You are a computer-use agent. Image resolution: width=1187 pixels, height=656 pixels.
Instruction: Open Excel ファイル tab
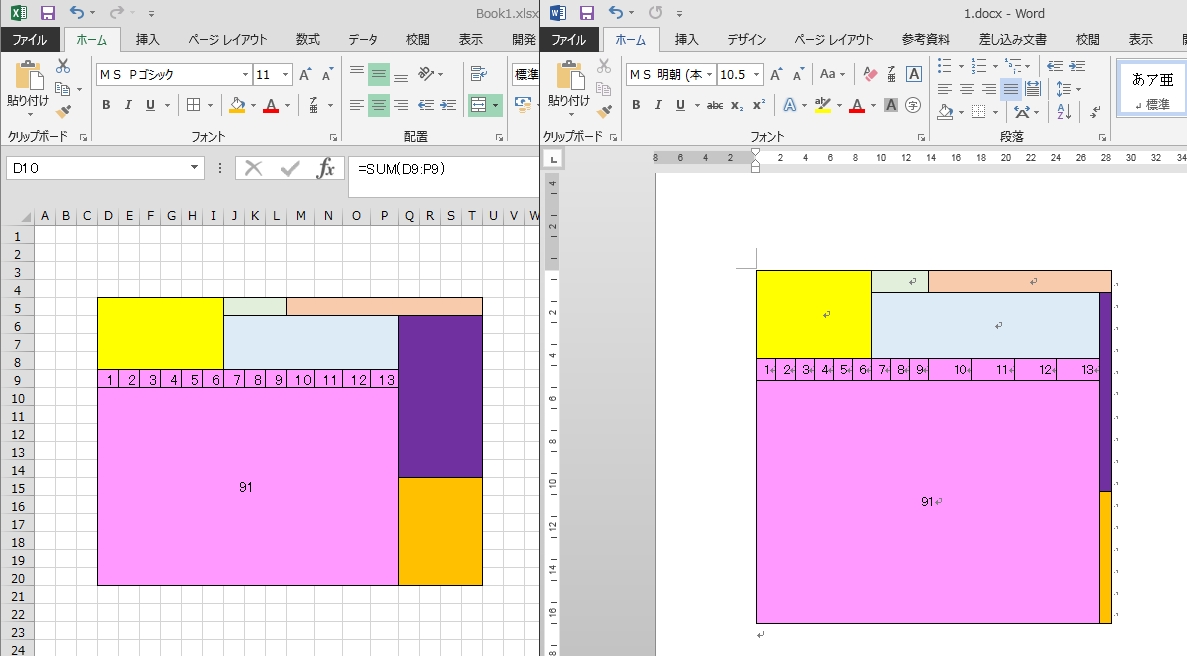point(29,39)
